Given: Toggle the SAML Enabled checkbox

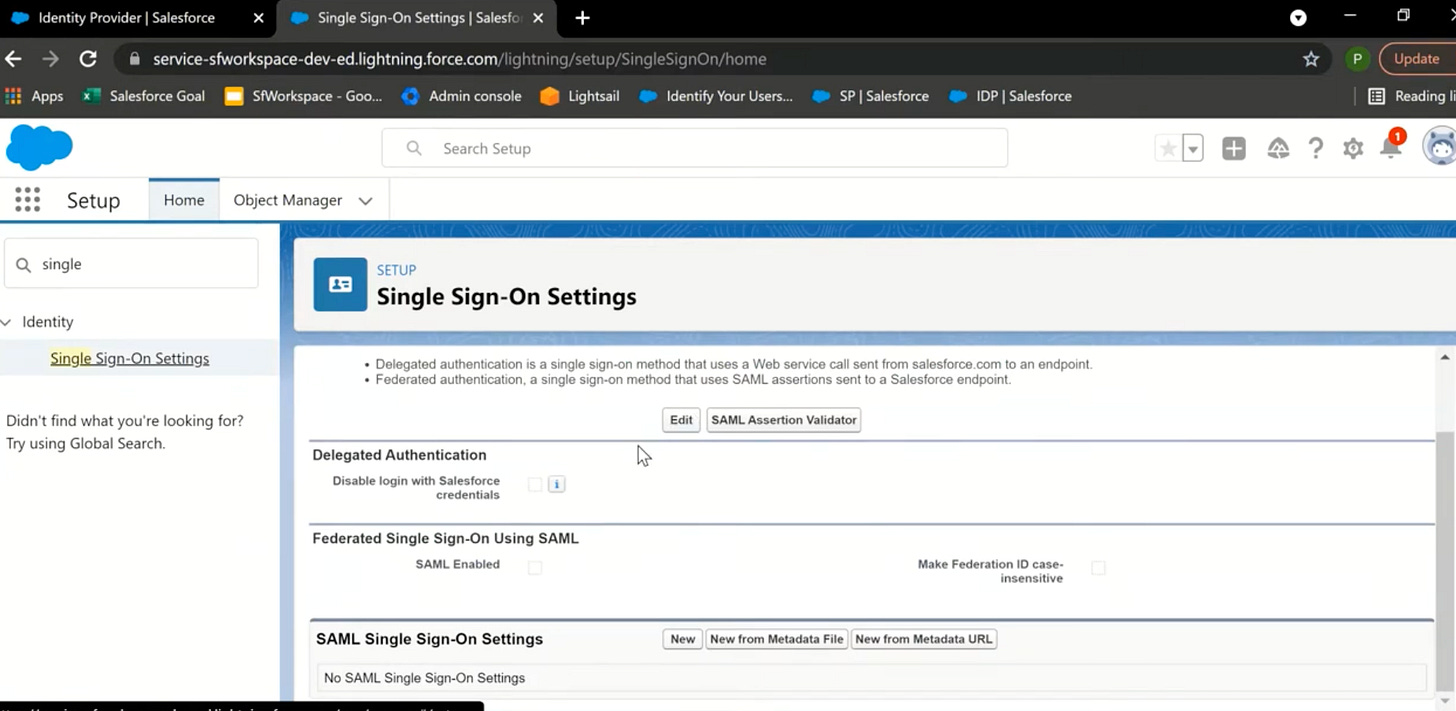Looking at the screenshot, I should pos(535,568).
